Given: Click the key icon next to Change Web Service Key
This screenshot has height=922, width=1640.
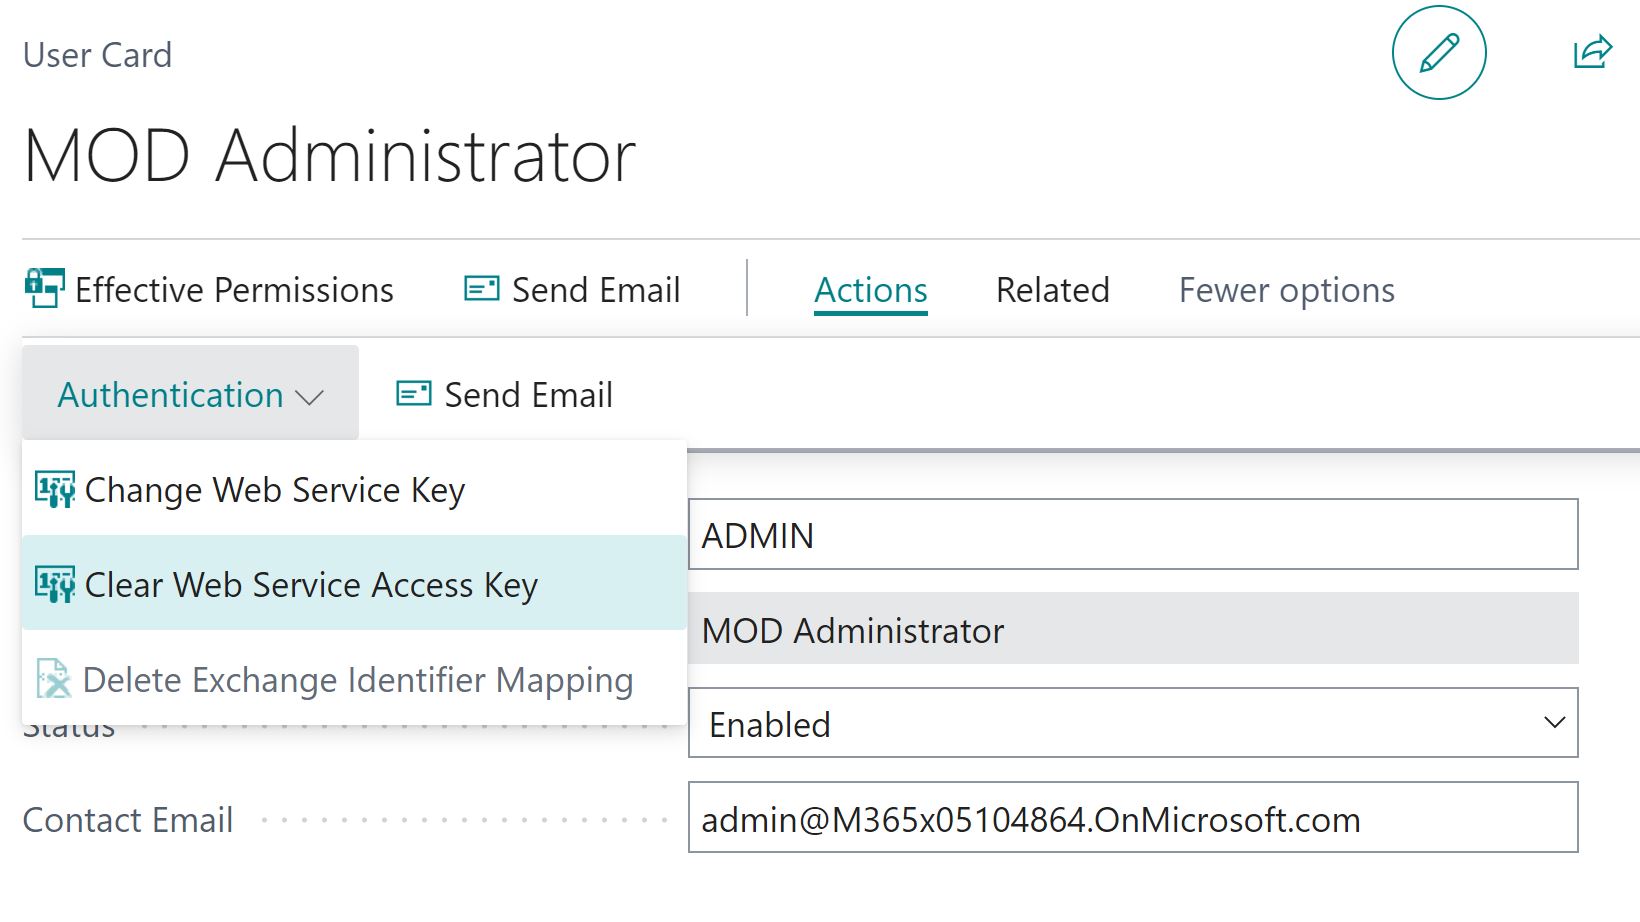Looking at the screenshot, I should 55,490.
